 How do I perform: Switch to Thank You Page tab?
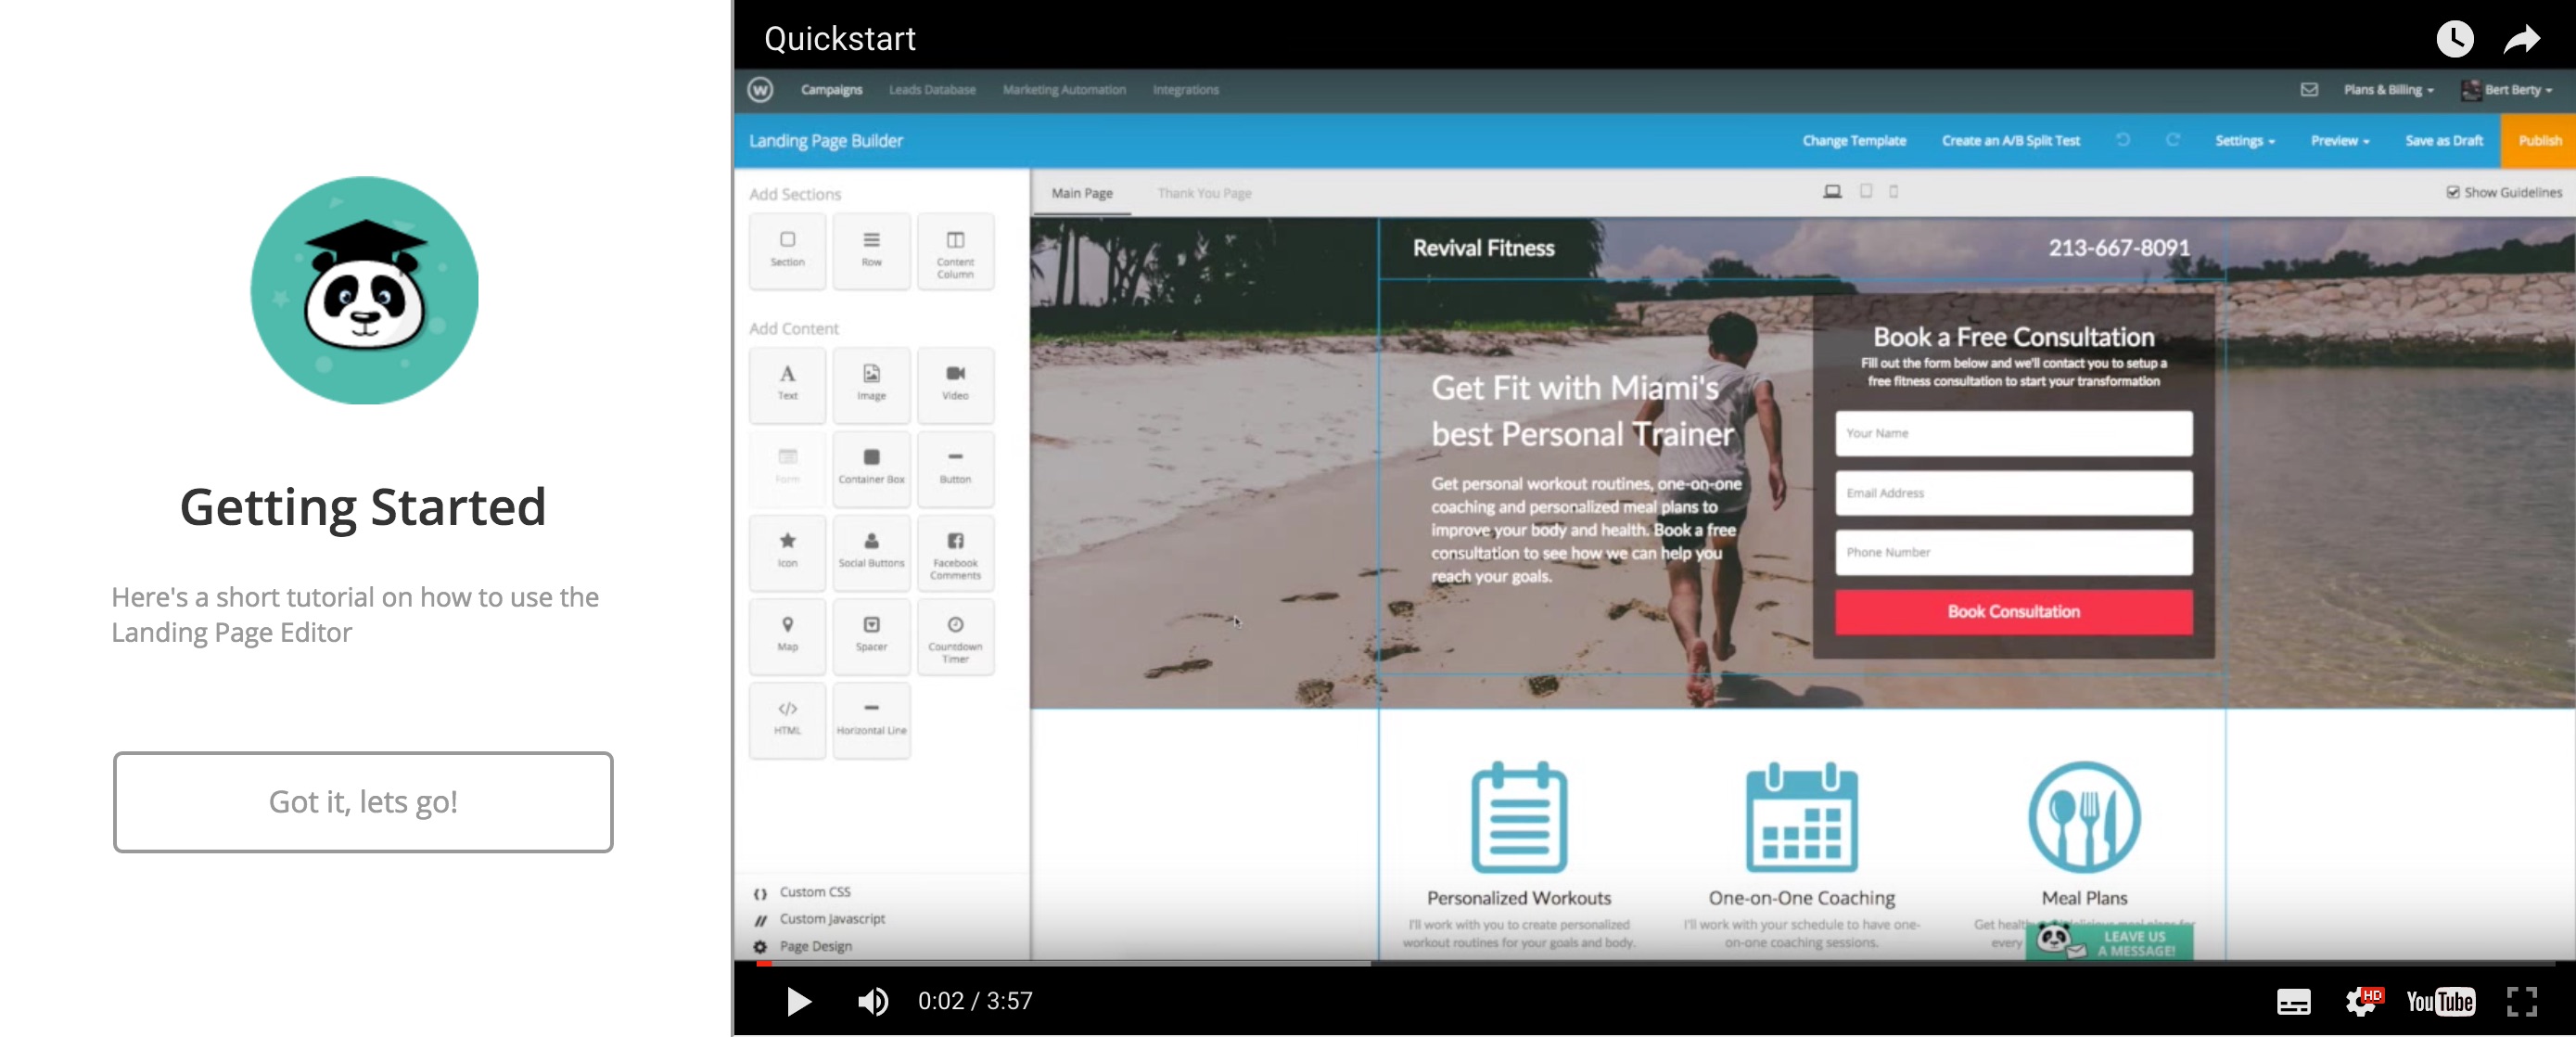point(1204,193)
